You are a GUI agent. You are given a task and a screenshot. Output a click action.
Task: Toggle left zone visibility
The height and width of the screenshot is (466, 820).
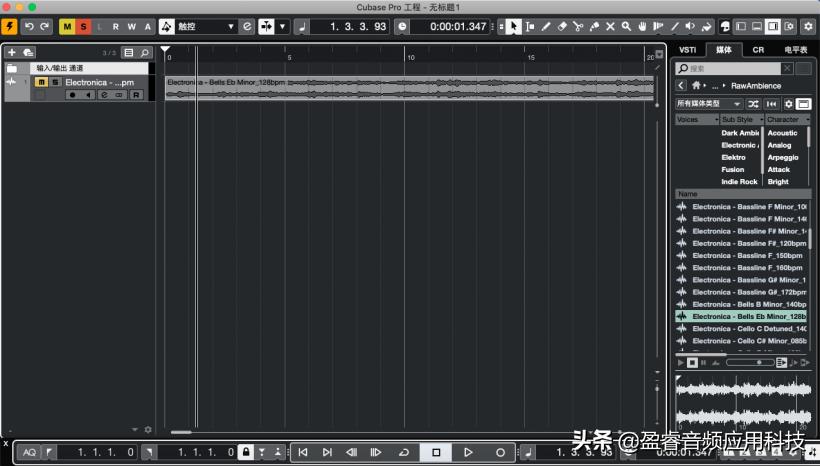(741, 27)
